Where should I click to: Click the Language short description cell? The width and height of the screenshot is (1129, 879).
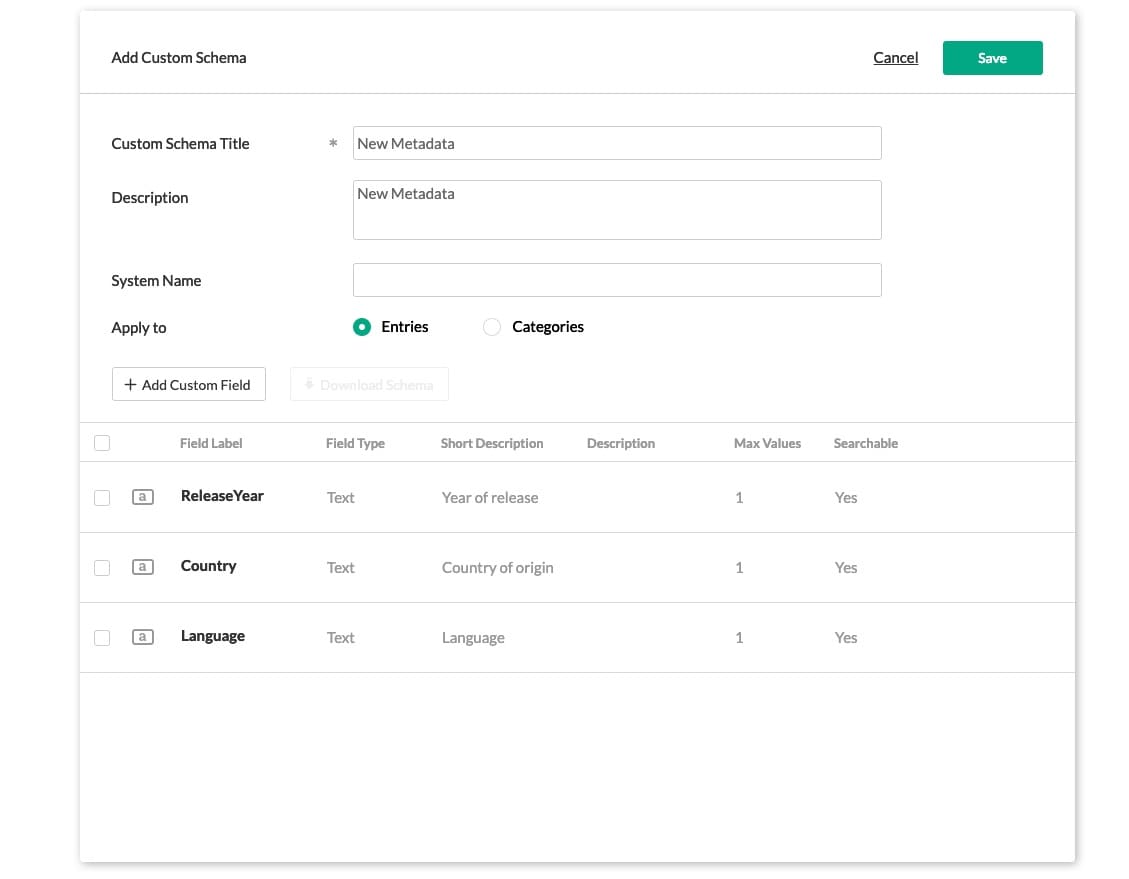[x=473, y=638]
